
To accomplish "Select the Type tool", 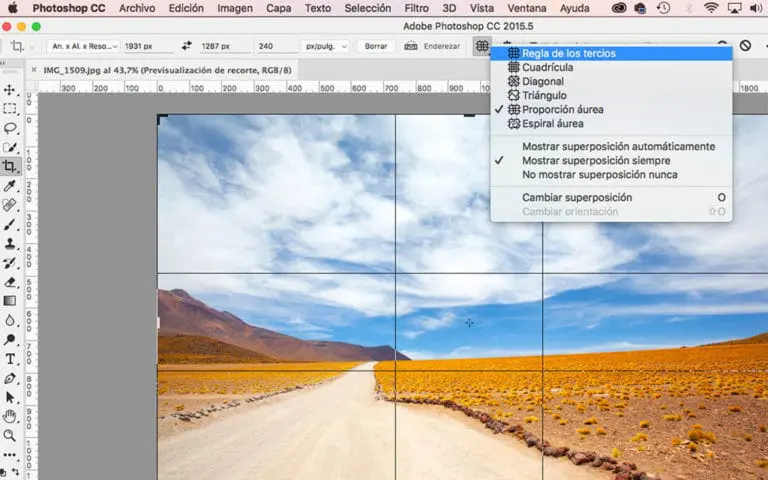I will click(x=9, y=359).
